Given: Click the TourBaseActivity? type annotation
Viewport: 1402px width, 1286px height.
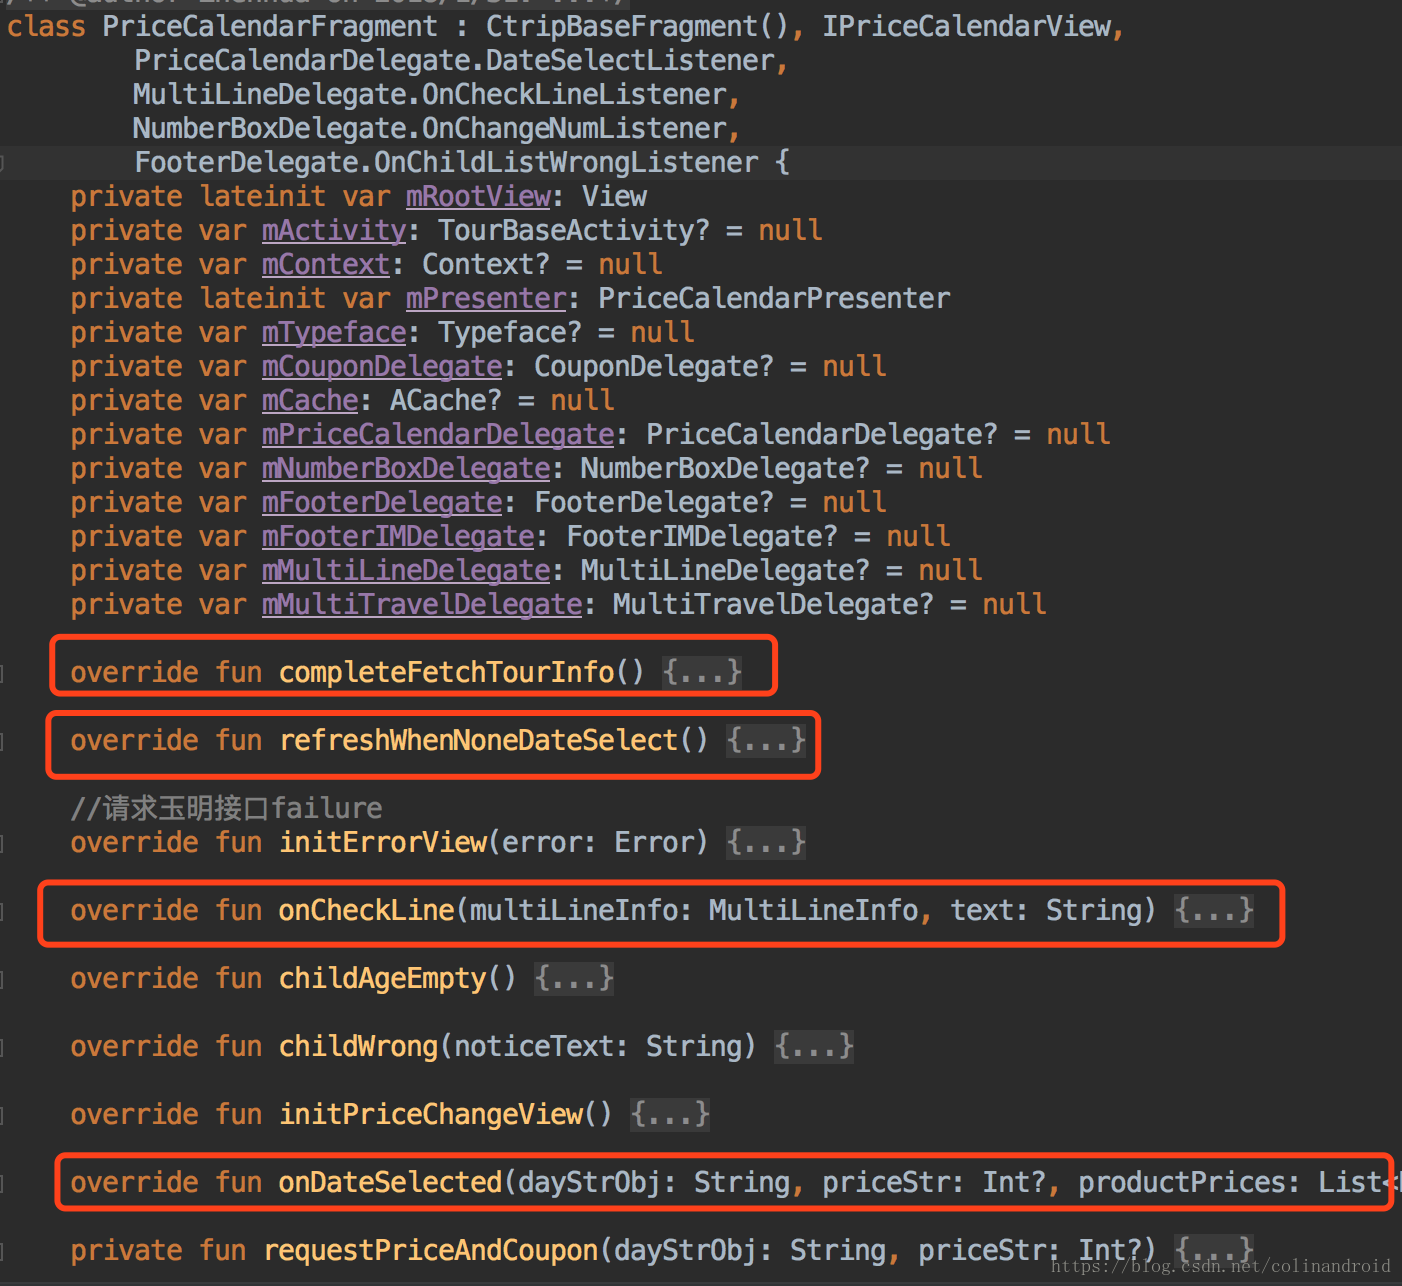Looking at the screenshot, I should click(x=574, y=230).
